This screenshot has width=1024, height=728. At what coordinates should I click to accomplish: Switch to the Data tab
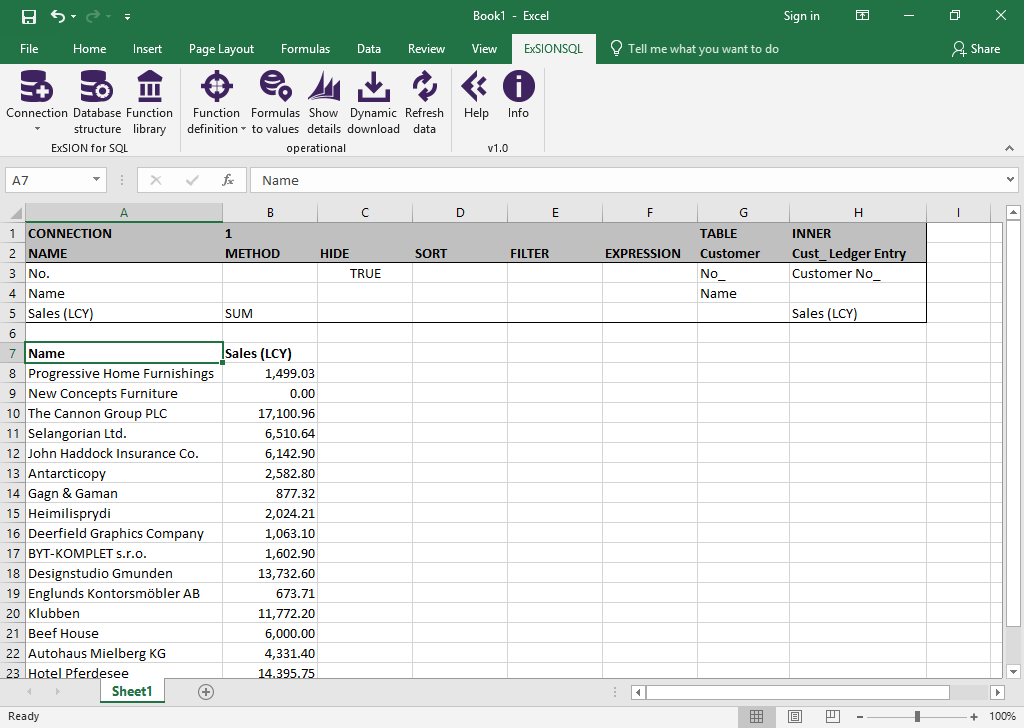click(x=369, y=49)
